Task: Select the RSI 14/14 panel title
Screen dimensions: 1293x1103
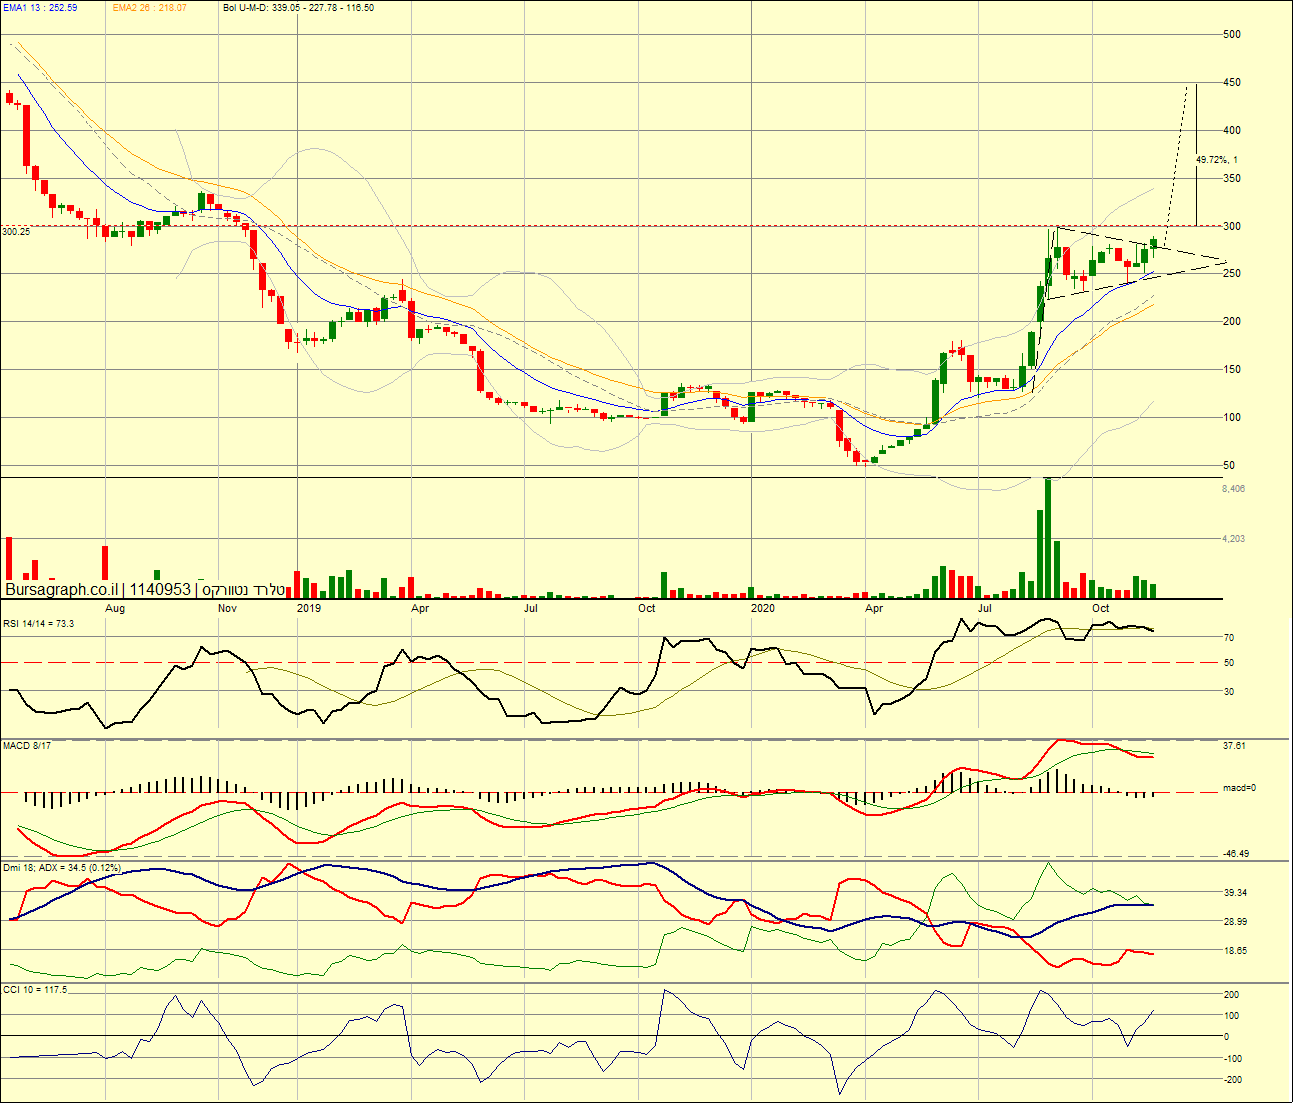Action: (38, 624)
